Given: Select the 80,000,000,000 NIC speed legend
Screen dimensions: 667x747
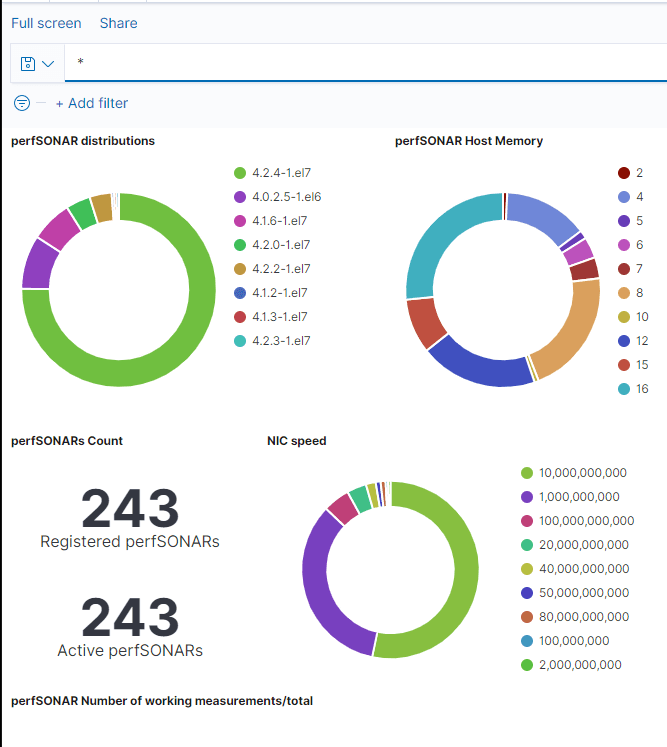Looking at the screenshot, I should pyautogui.click(x=576, y=617).
